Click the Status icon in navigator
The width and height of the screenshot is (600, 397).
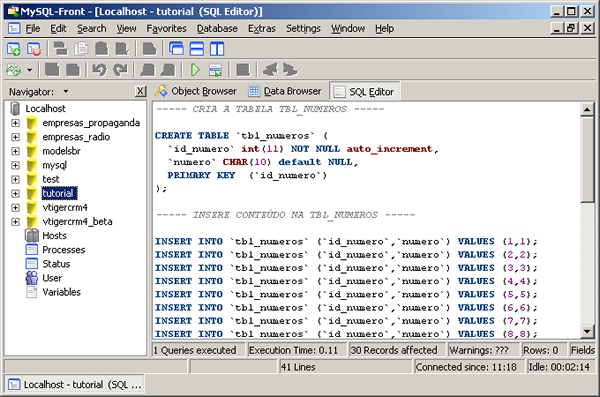click(32, 264)
